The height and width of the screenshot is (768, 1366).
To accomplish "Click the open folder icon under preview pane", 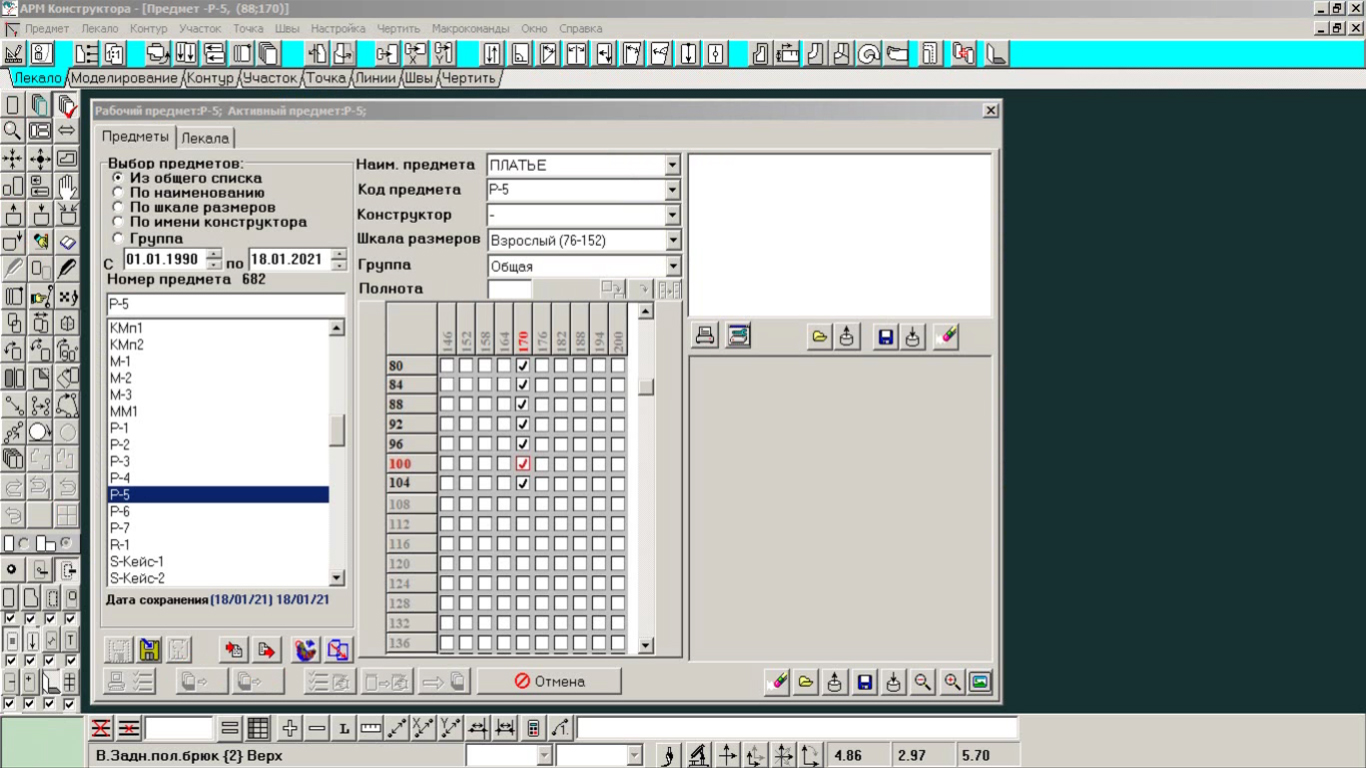I will click(819, 337).
